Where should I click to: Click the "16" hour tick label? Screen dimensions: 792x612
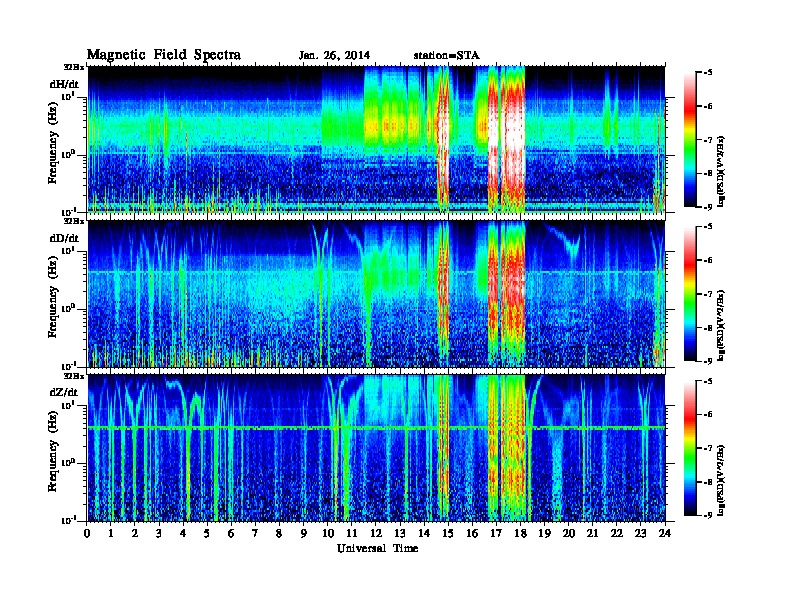pos(472,534)
